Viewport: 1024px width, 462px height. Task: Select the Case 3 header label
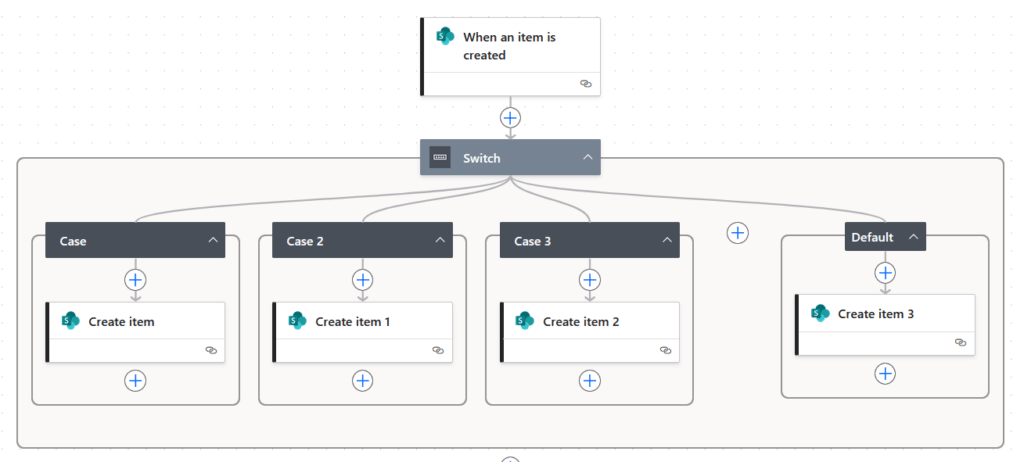point(532,241)
